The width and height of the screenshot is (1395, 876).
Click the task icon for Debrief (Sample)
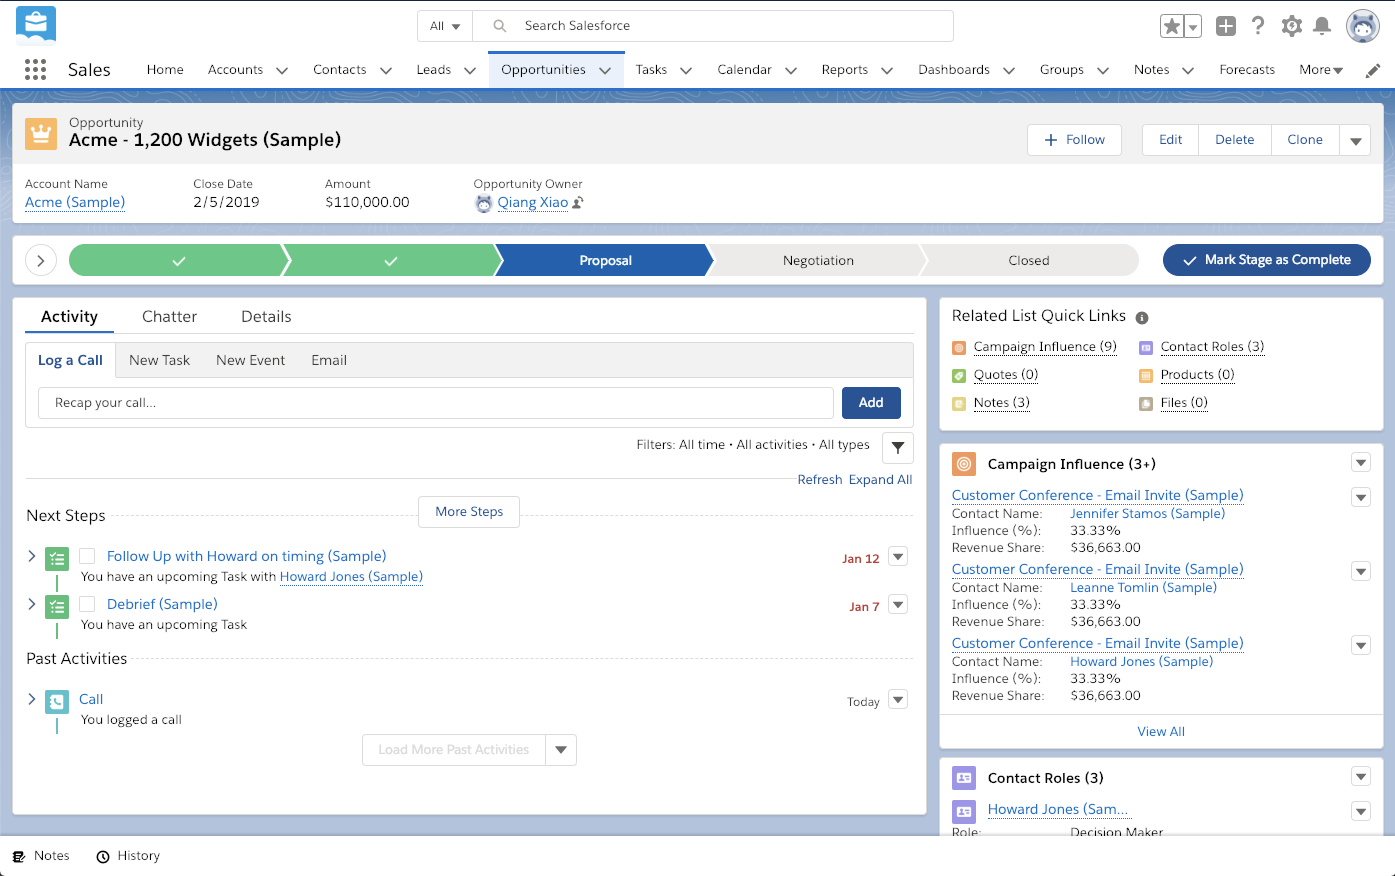[x=57, y=606]
